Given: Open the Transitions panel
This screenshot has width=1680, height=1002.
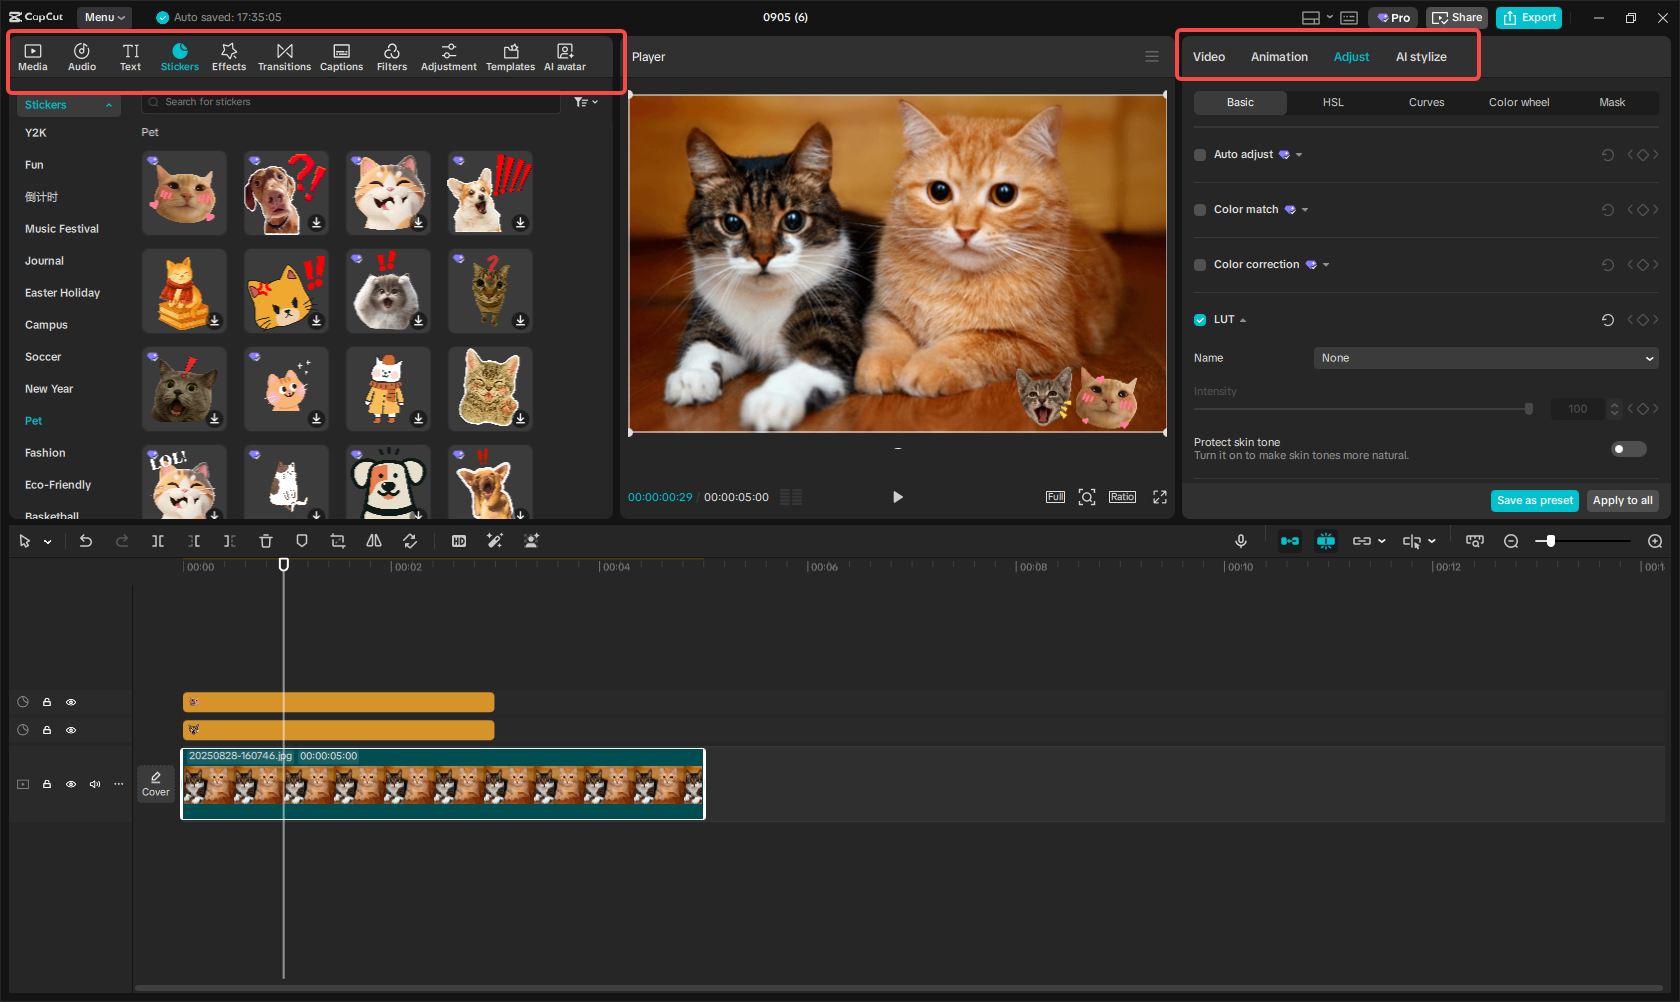Looking at the screenshot, I should (x=284, y=57).
